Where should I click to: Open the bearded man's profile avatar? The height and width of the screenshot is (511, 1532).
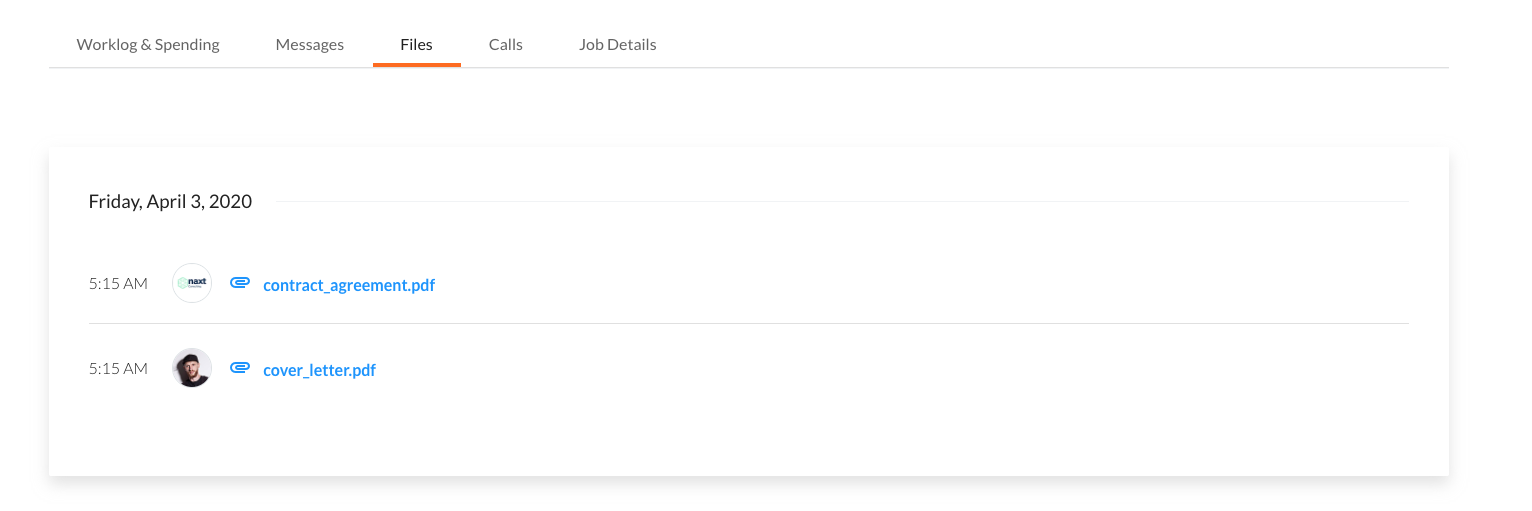(192, 368)
